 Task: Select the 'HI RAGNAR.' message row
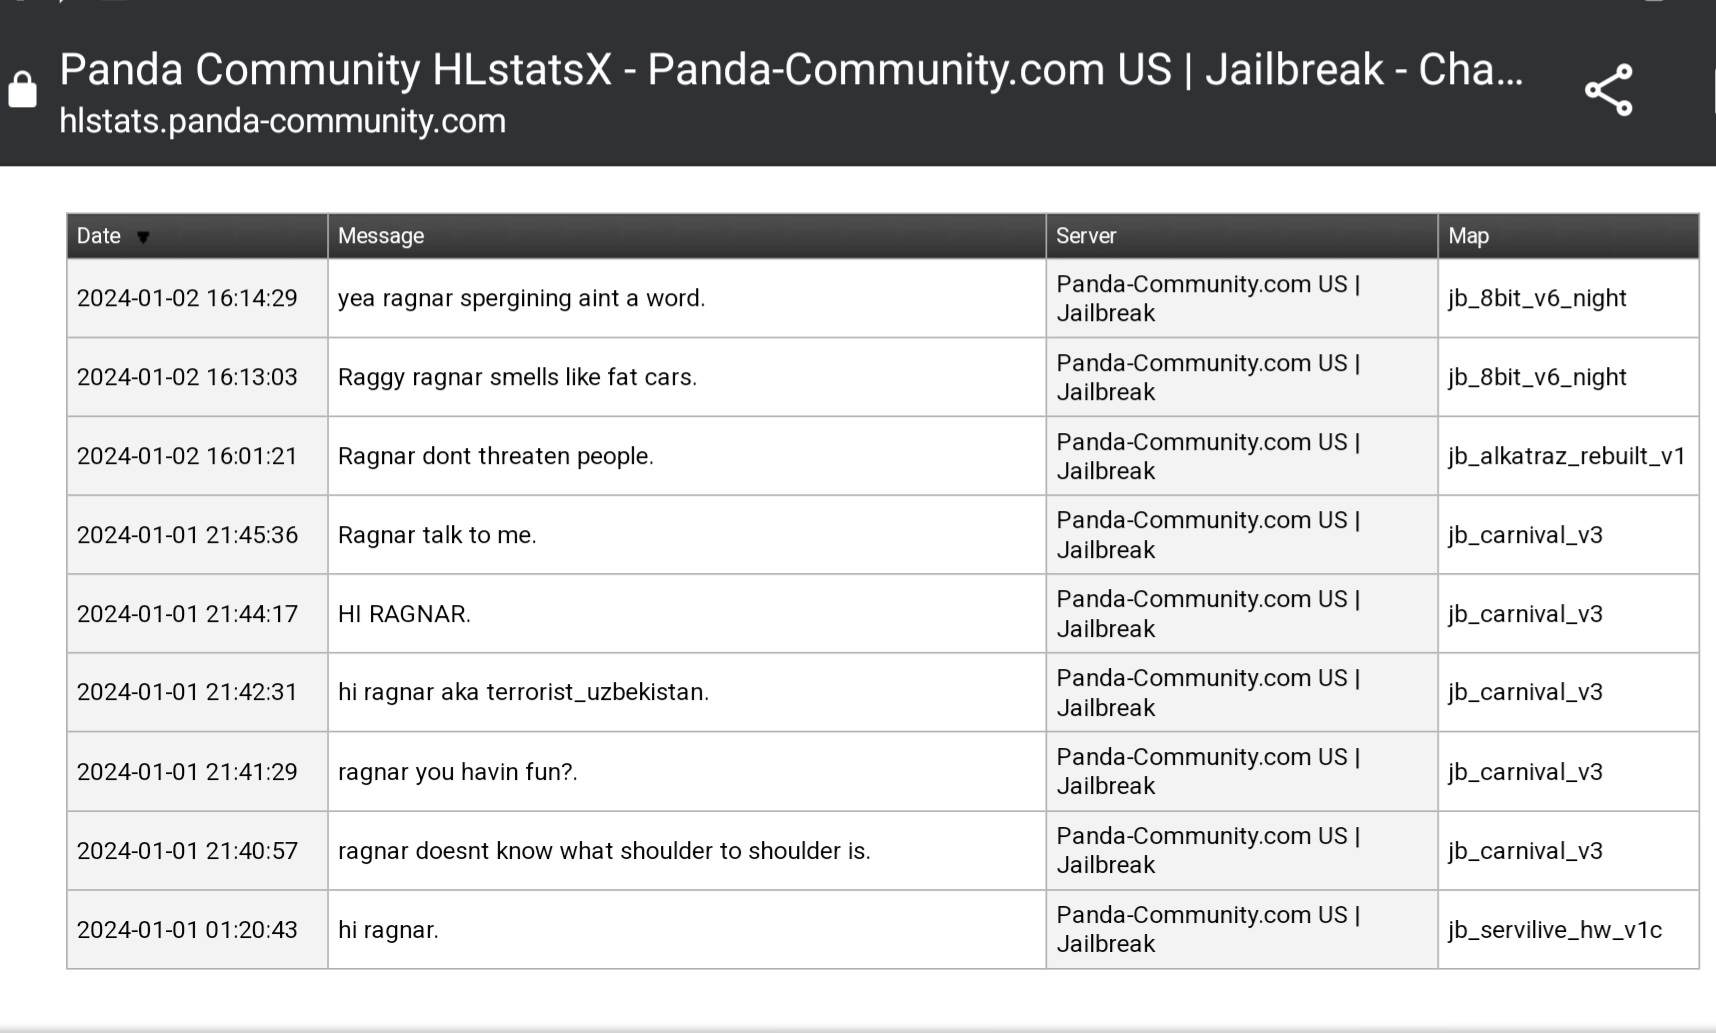click(404, 614)
